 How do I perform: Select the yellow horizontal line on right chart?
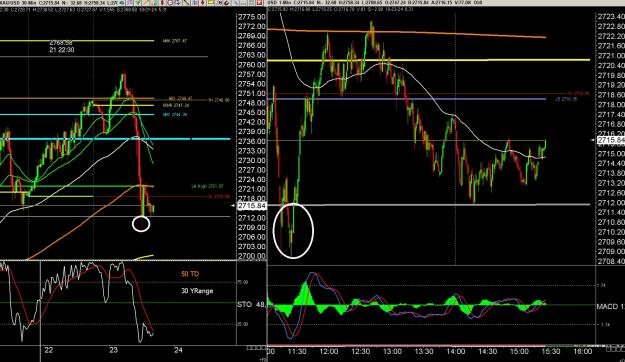[428, 60]
